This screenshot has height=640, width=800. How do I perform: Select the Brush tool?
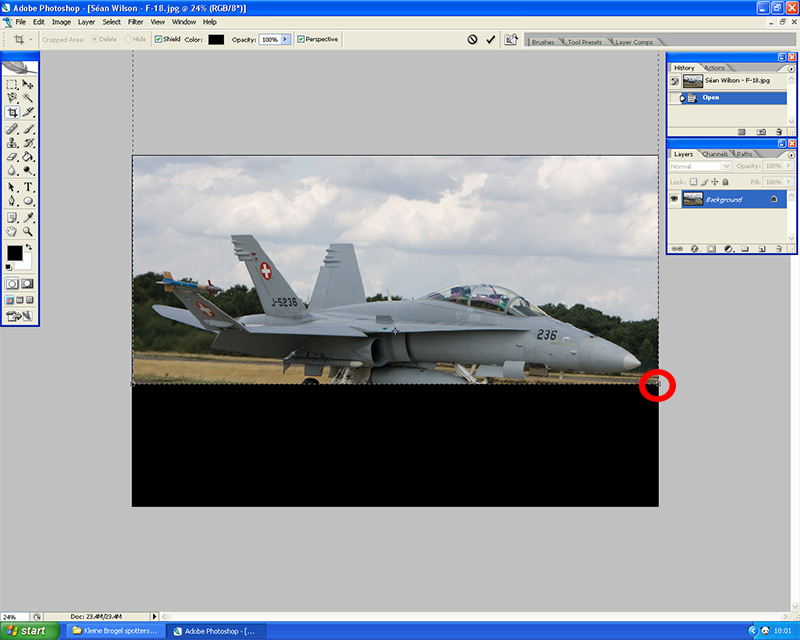pos(28,129)
